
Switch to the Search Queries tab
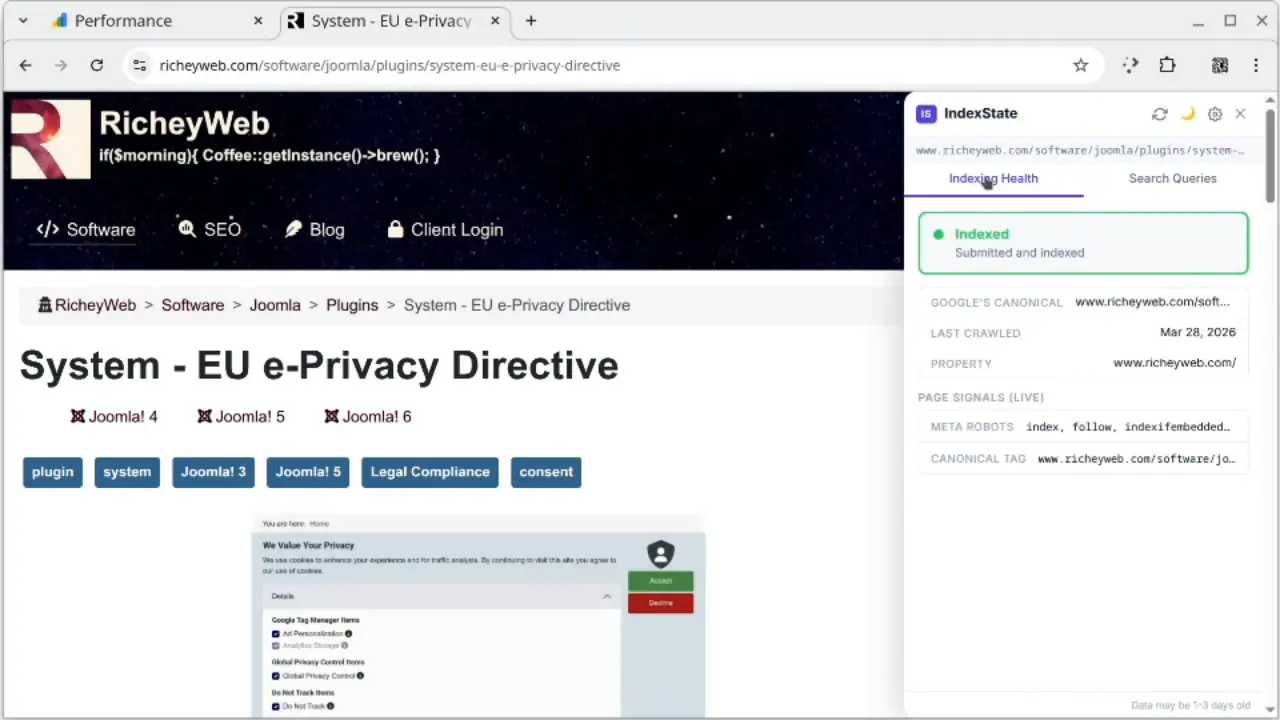tap(1172, 178)
